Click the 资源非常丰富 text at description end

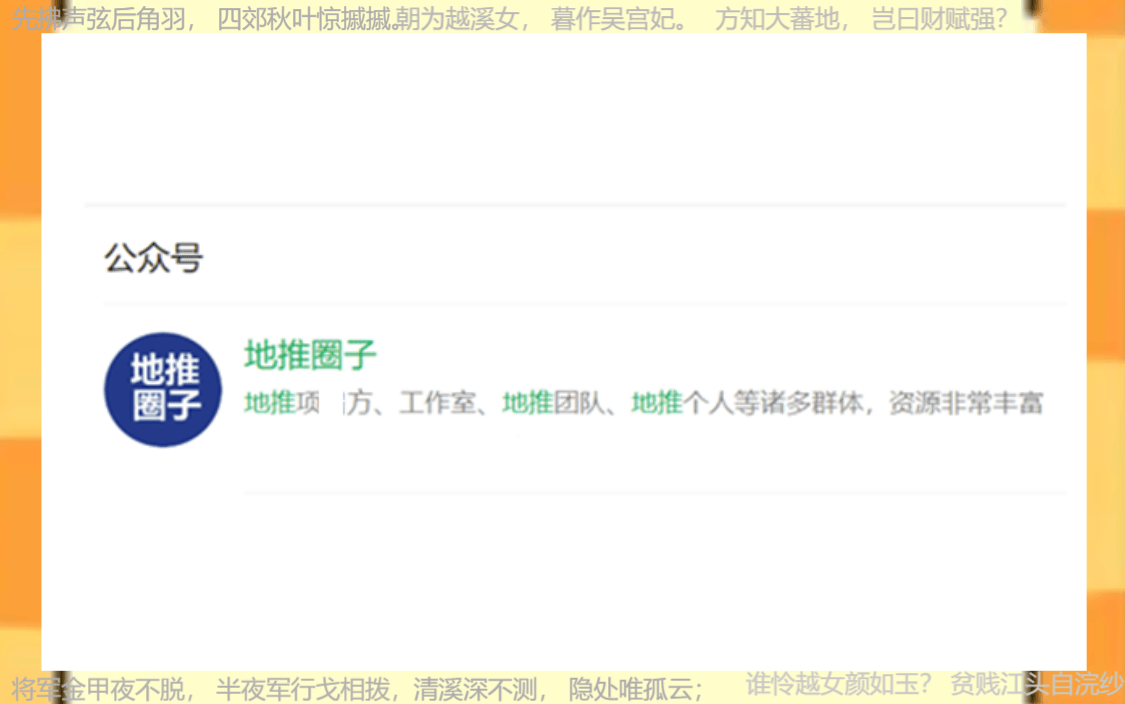point(966,403)
